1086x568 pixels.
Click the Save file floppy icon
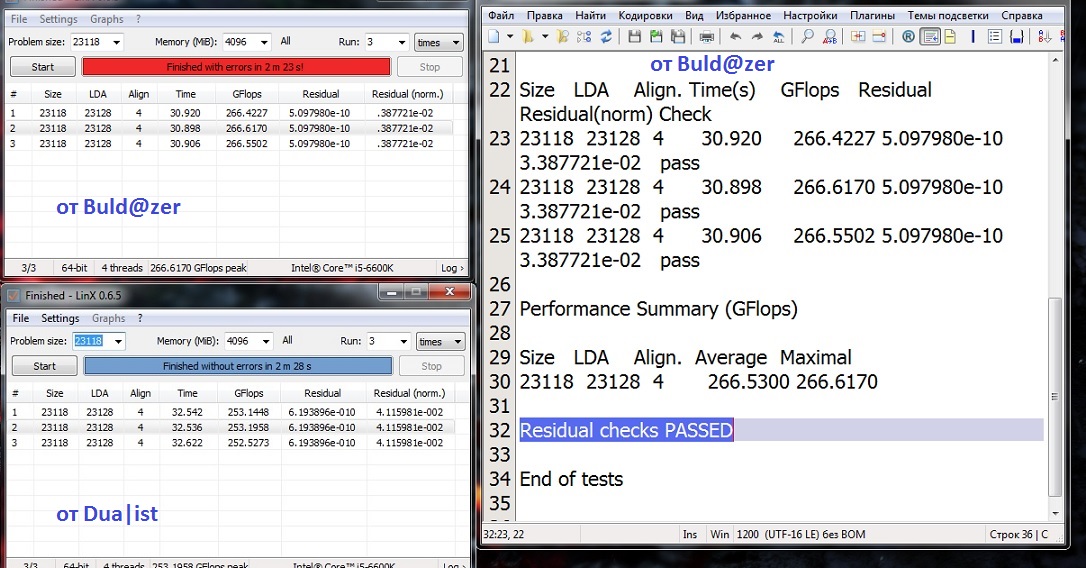635,37
